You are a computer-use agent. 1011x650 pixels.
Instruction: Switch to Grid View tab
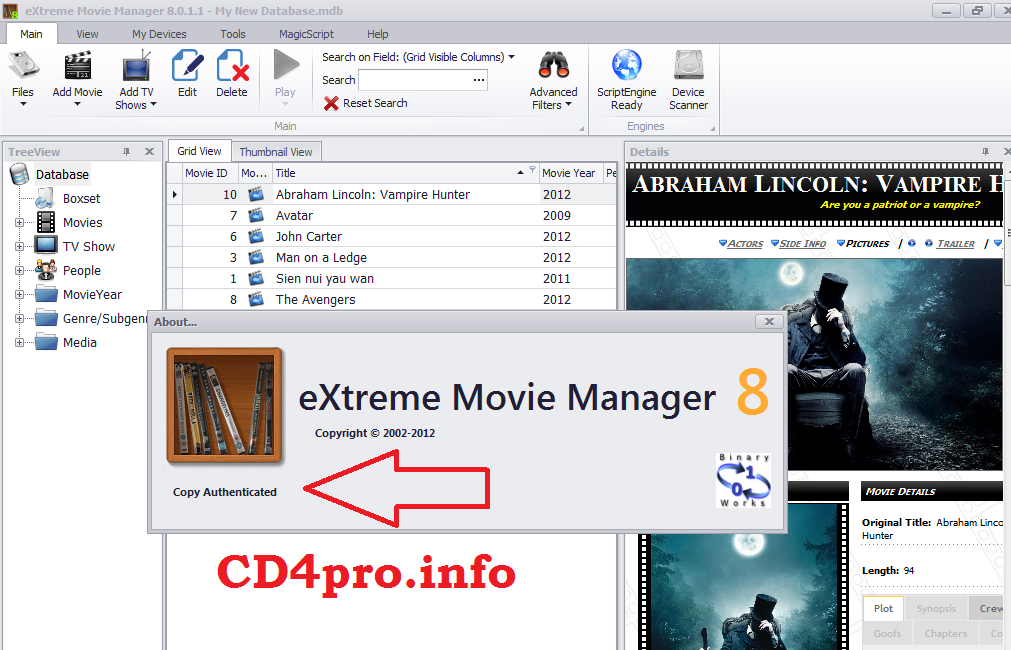[199, 151]
